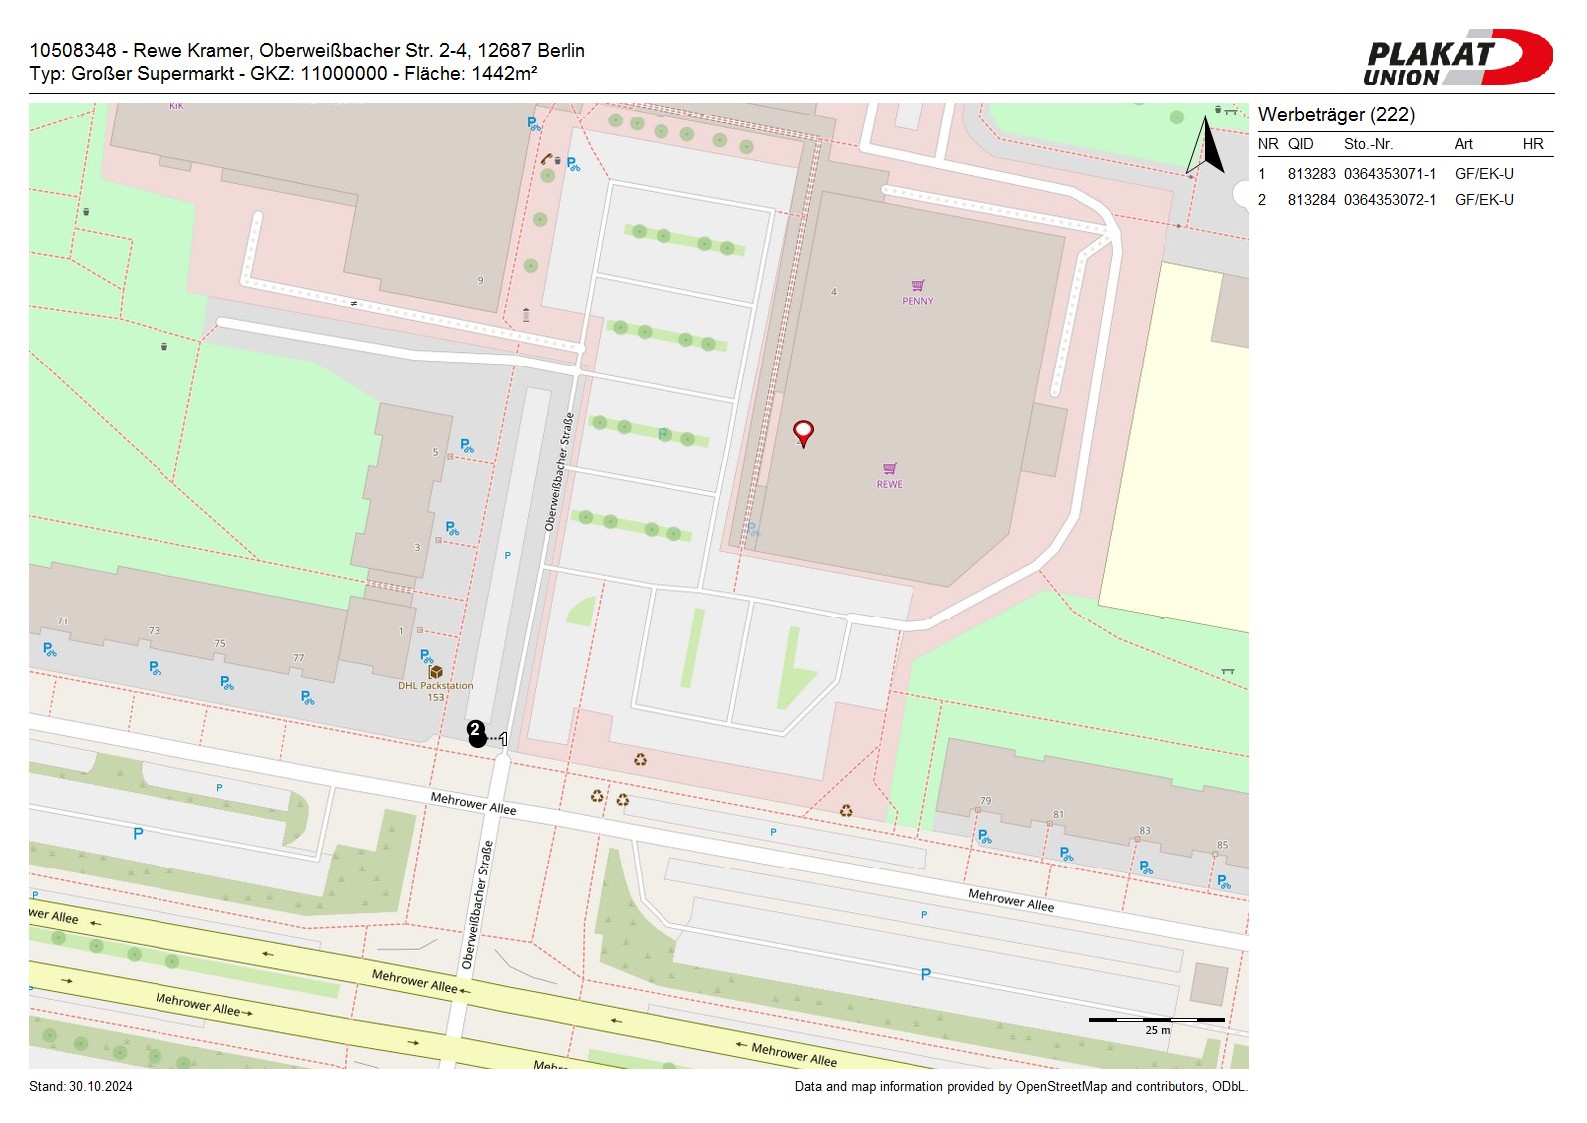
Task: Click the Plakat Union logo
Action: pyautogui.click(x=1457, y=58)
